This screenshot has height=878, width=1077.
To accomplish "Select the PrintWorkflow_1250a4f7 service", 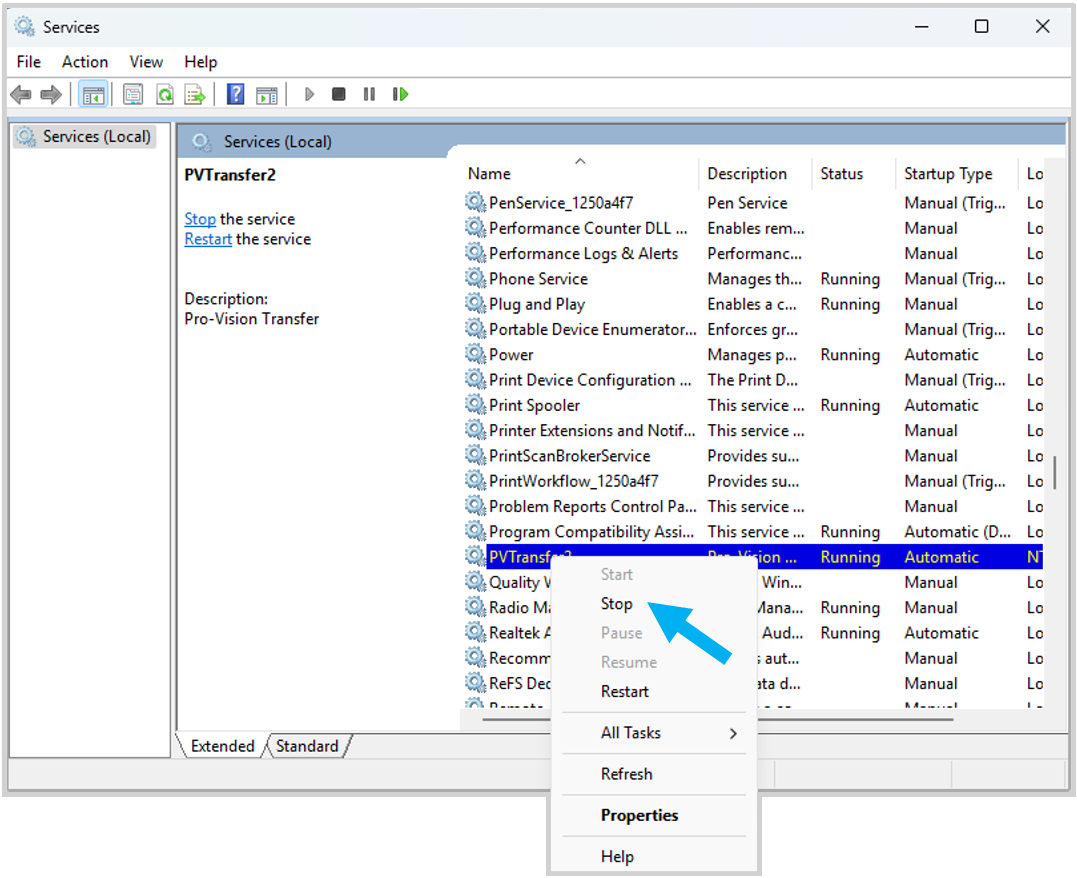I will point(753,481).
